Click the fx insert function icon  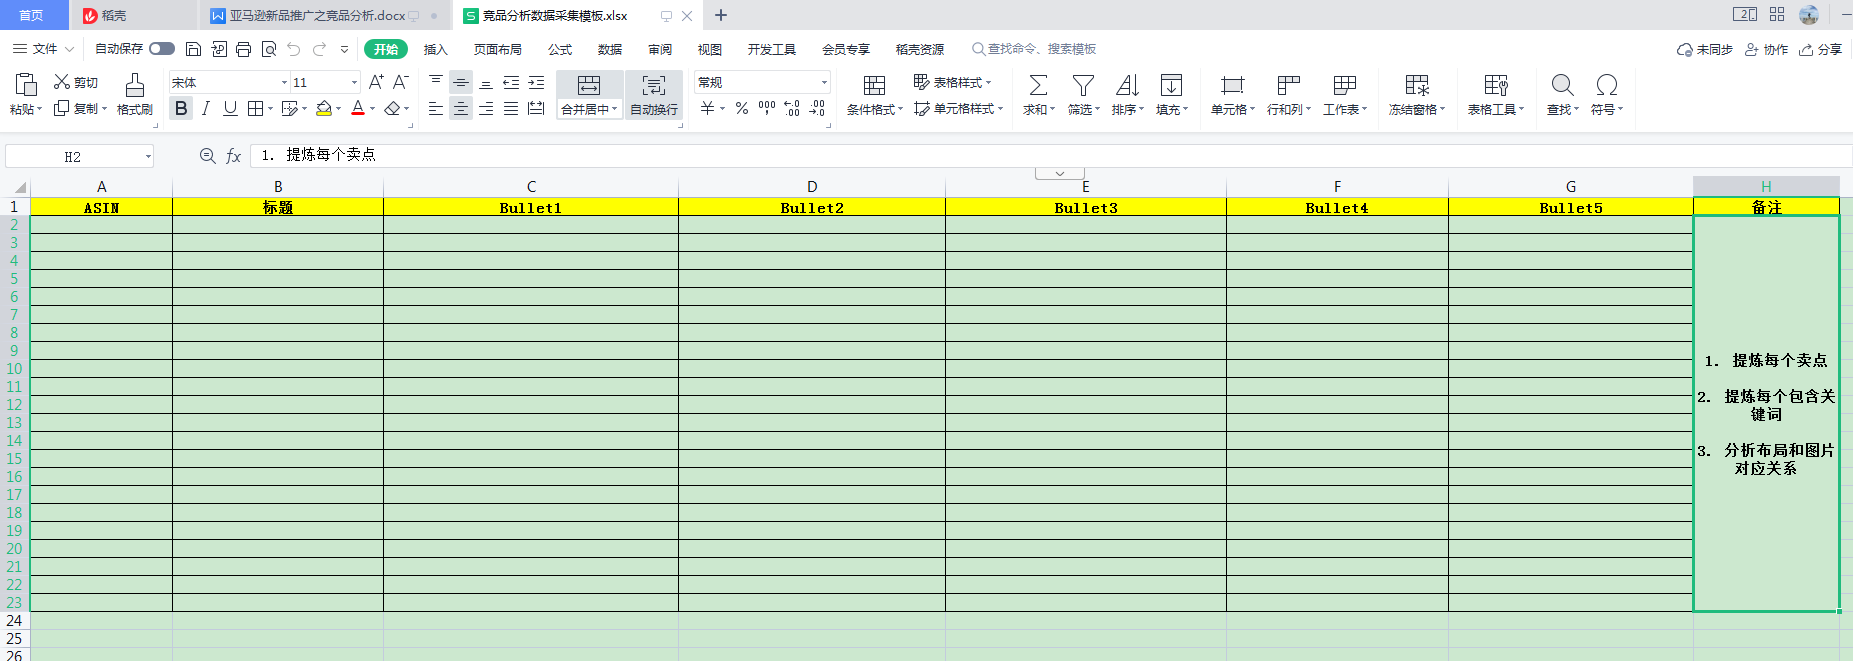[233, 156]
